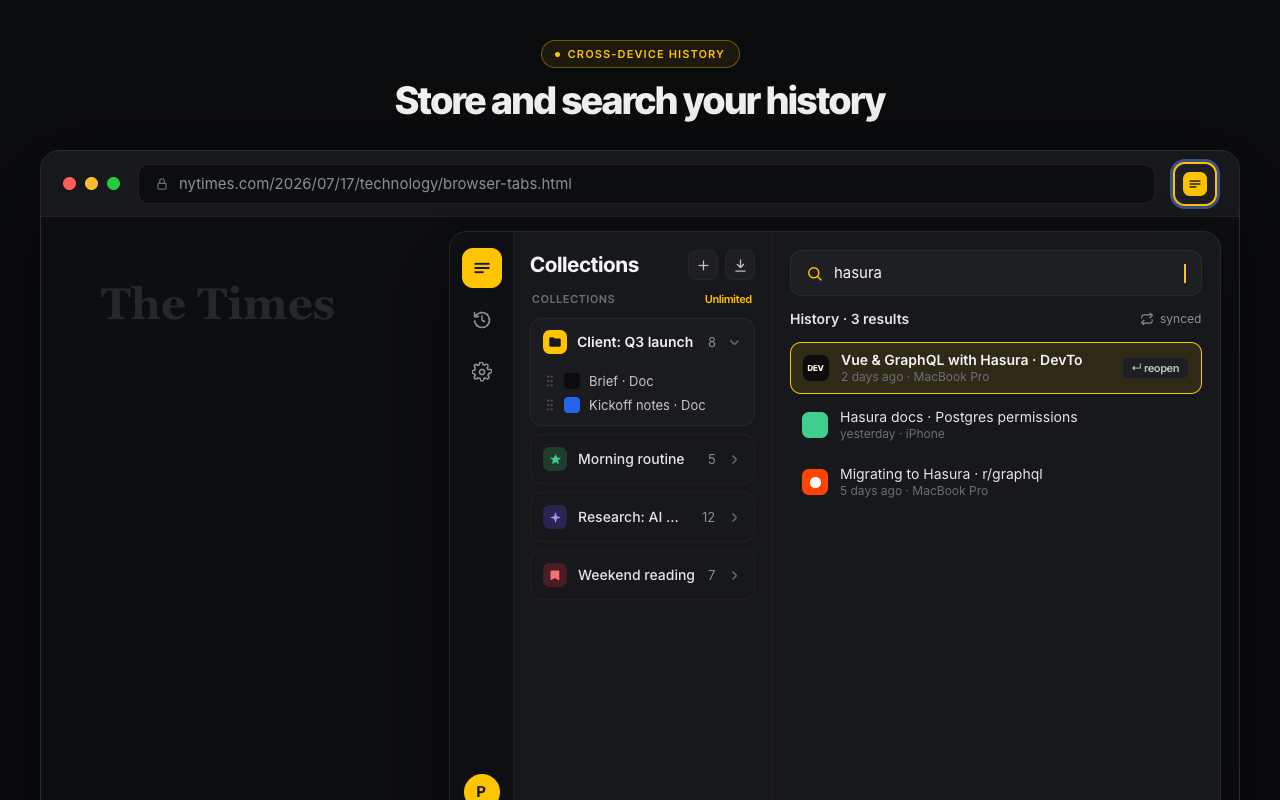The width and height of the screenshot is (1280, 800).
Task: Click 'yesterday · iPhone' text
Action: [892, 434]
